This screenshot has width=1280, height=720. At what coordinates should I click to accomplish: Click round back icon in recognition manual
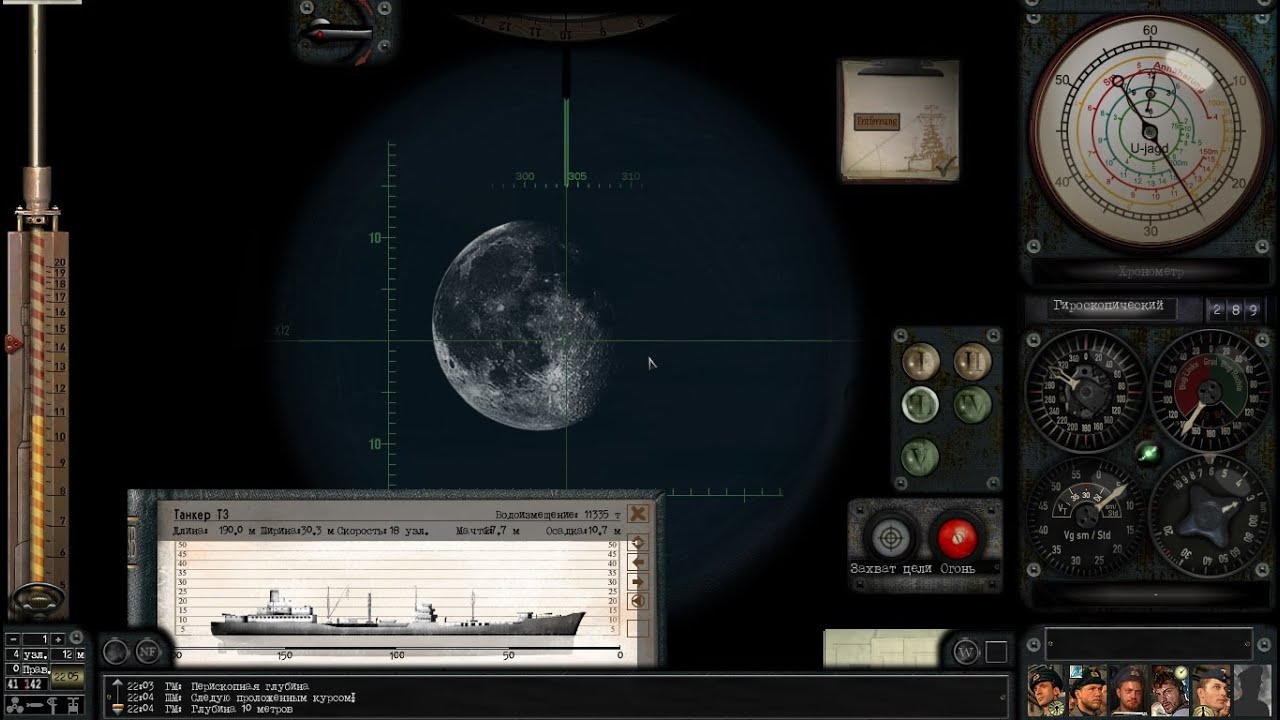tap(638, 601)
